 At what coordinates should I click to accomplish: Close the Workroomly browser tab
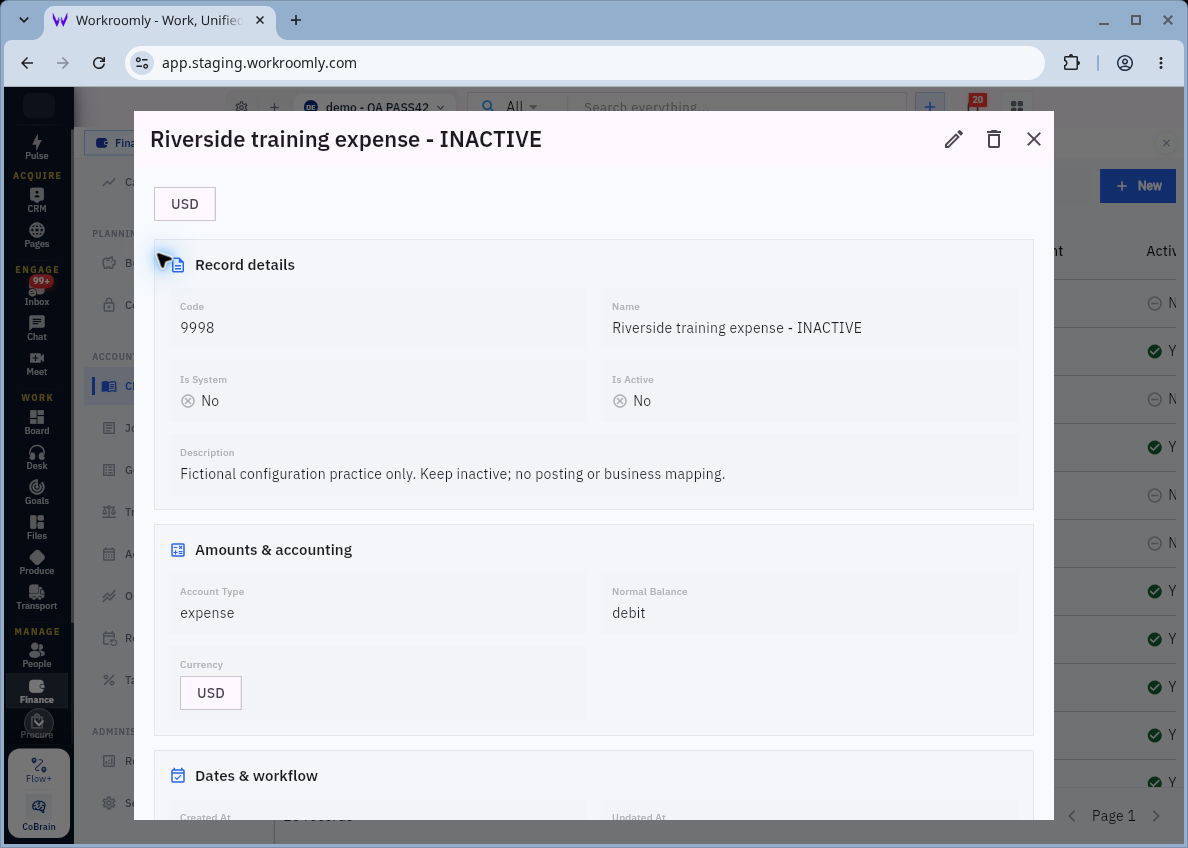pyautogui.click(x=260, y=20)
